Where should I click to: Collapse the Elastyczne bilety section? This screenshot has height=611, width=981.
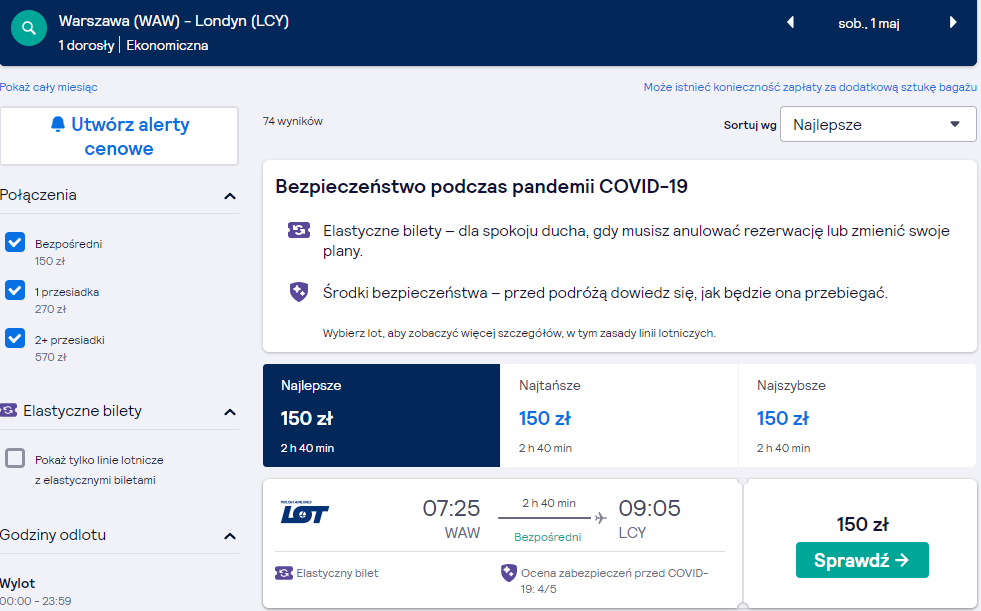point(230,412)
